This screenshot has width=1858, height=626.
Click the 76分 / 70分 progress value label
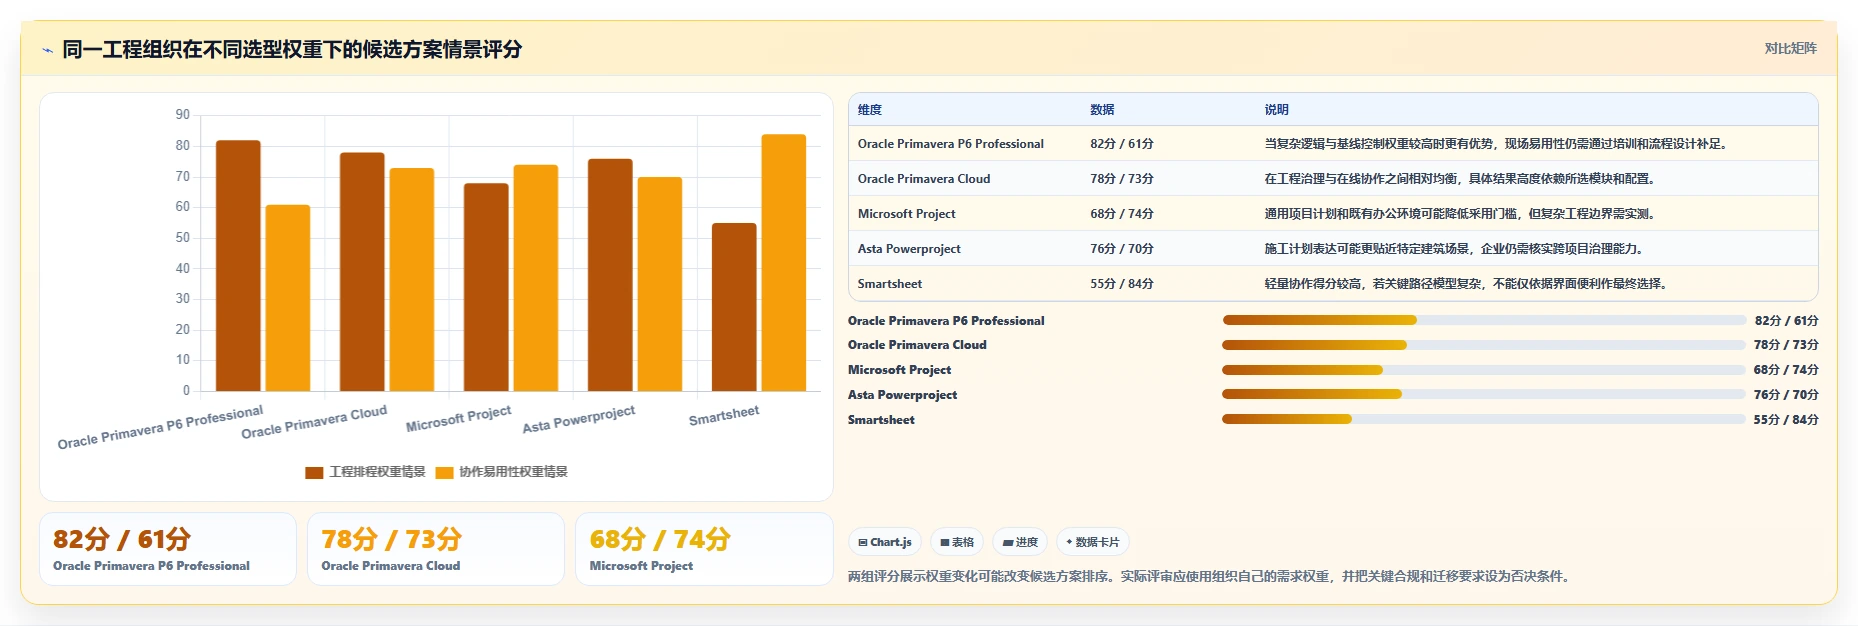(x=1786, y=395)
